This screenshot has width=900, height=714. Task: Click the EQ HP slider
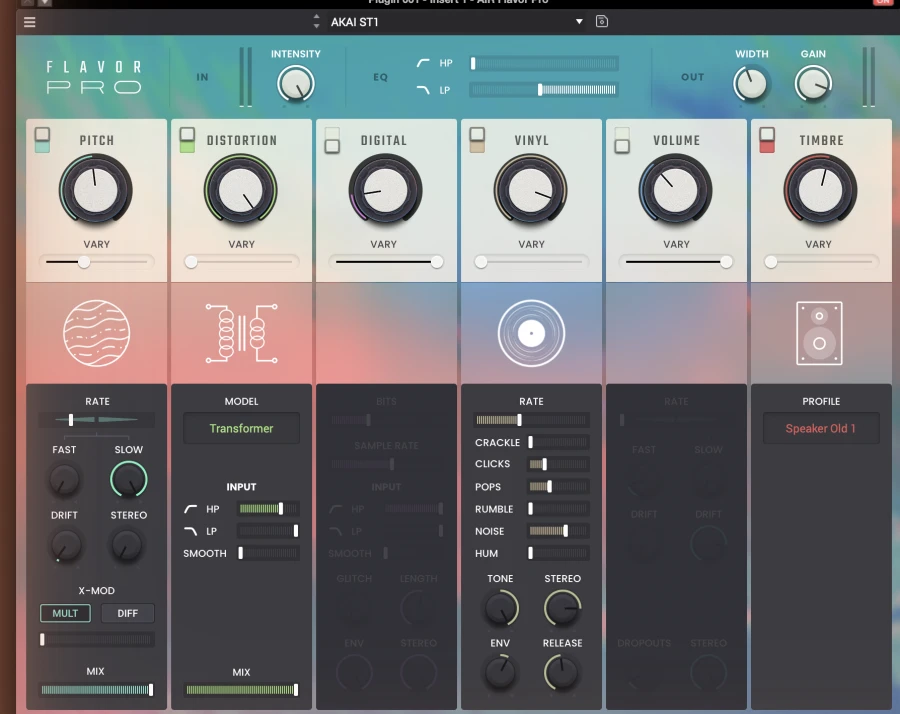click(x=544, y=63)
